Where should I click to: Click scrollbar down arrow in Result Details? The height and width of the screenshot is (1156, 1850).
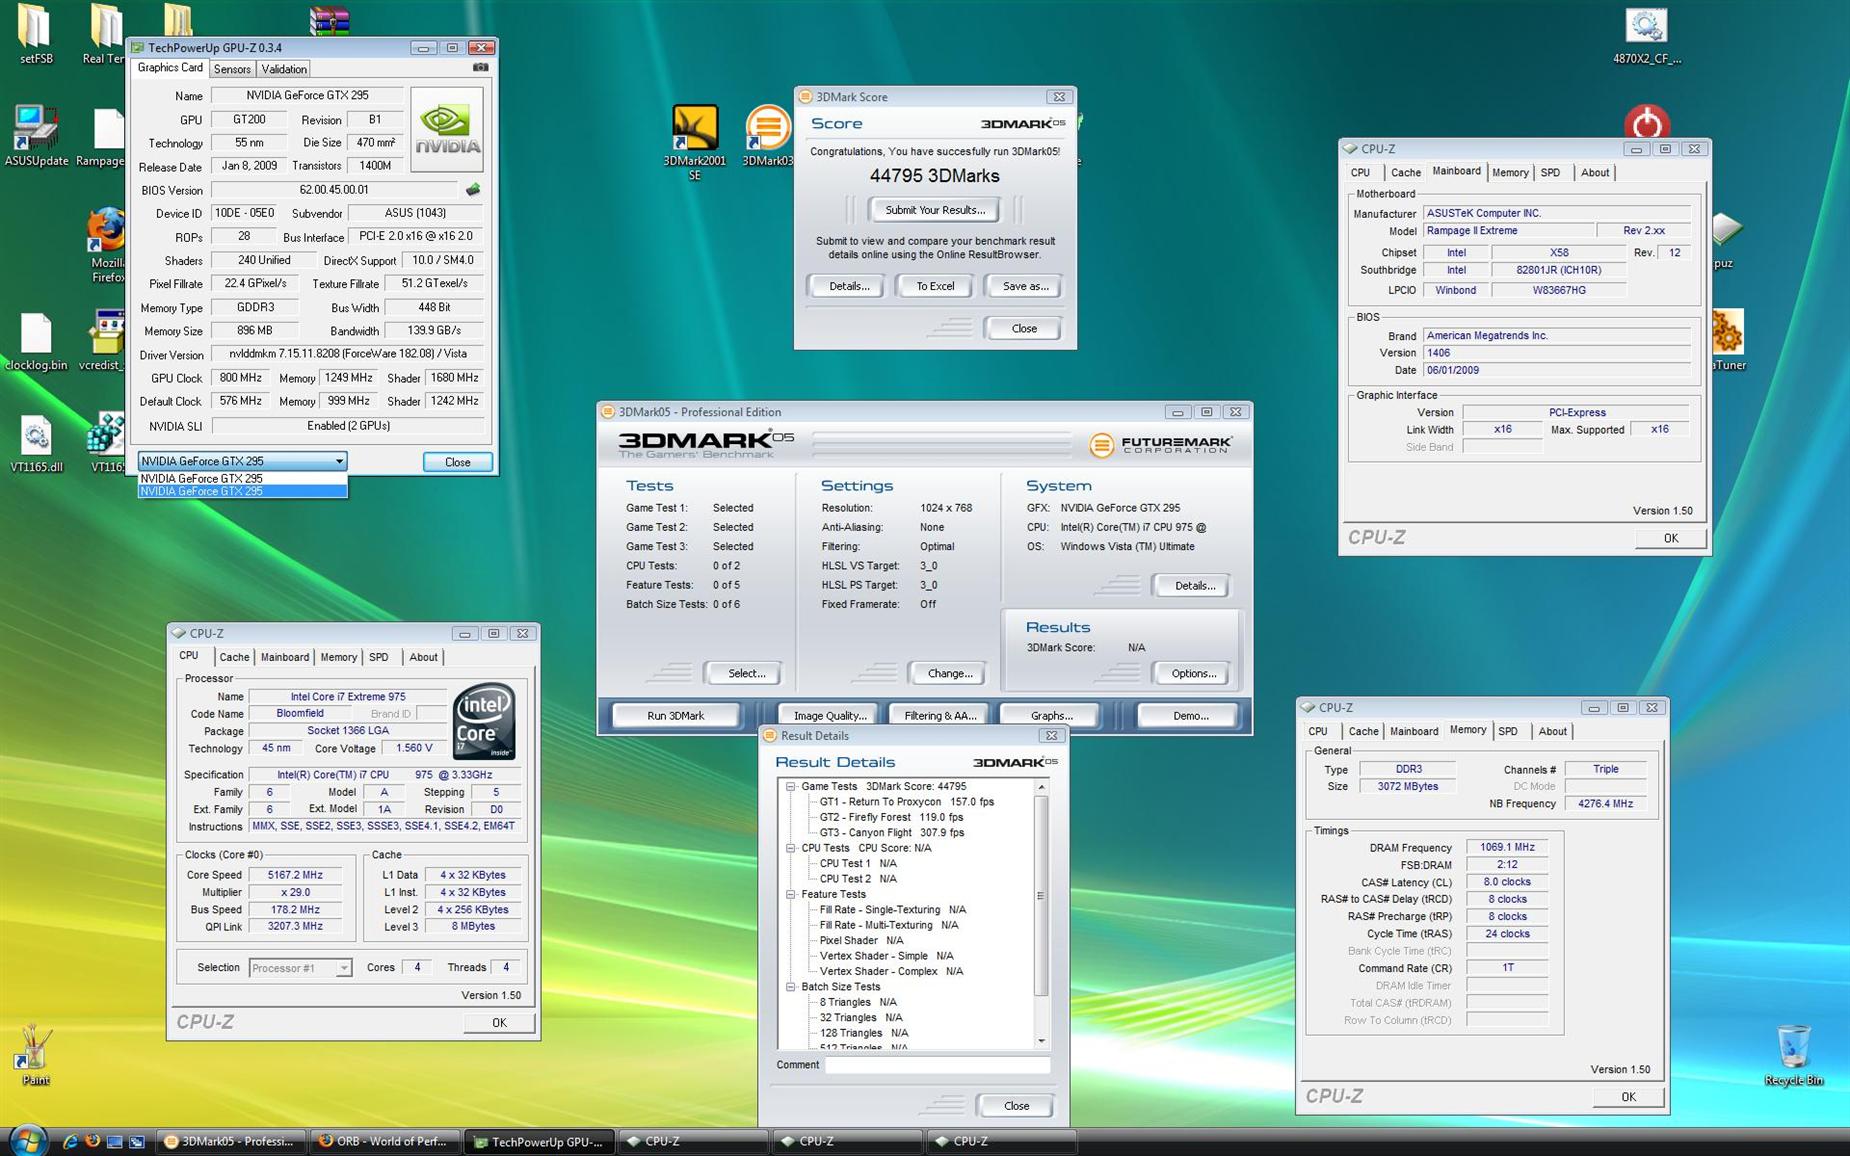[1041, 1041]
